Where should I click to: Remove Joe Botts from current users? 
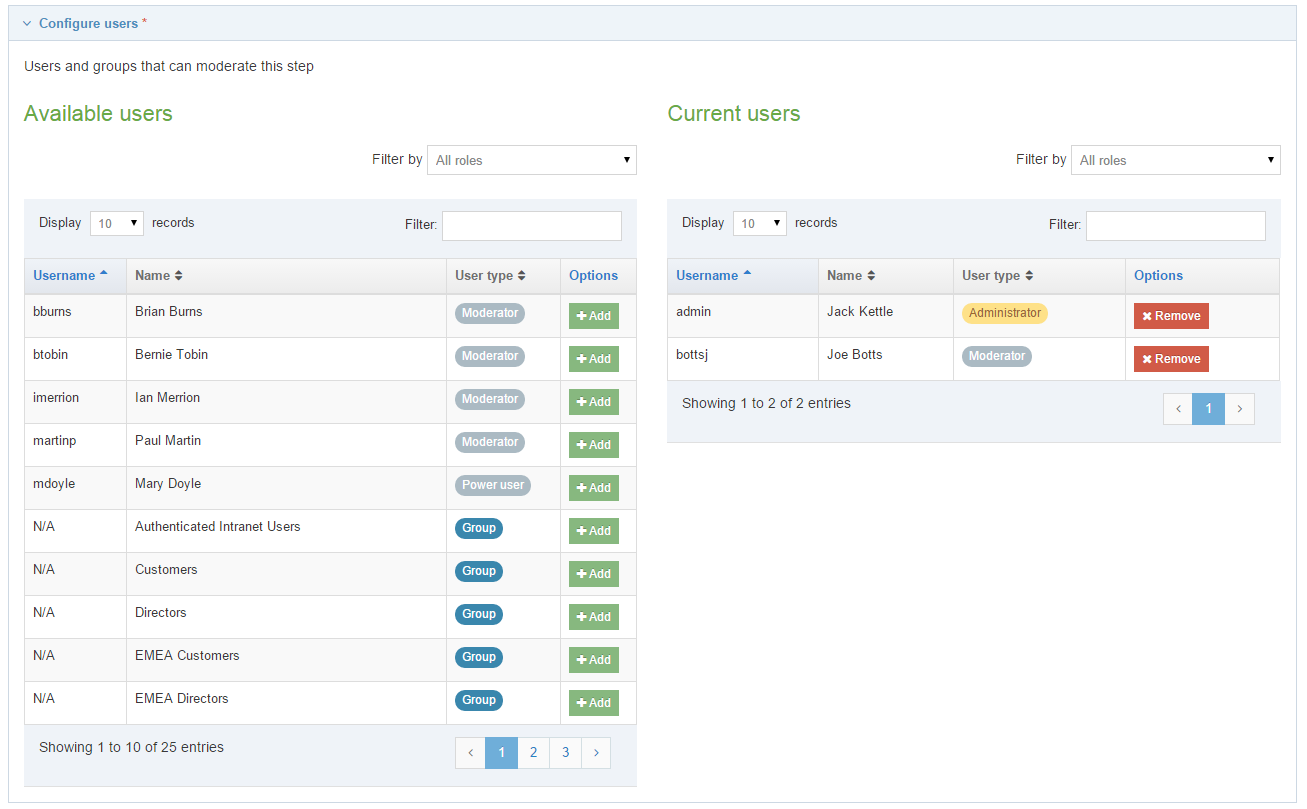coord(1170,359)
